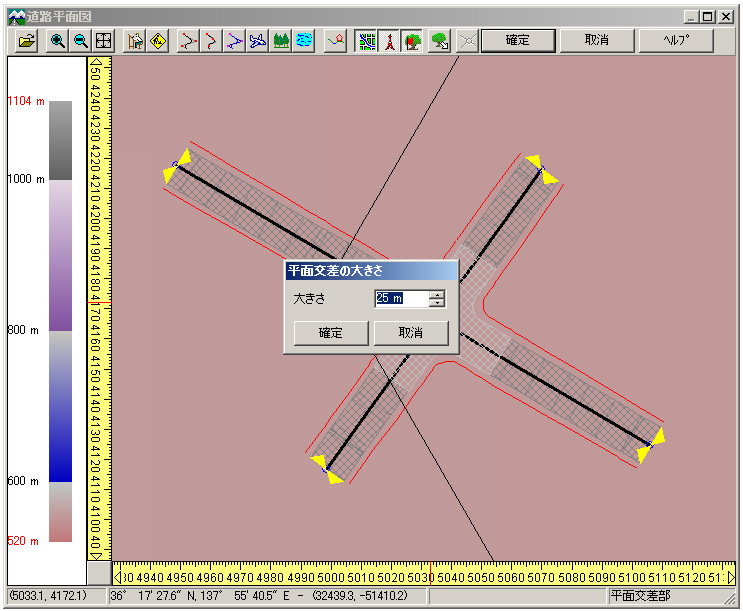Click the toolbar 取消 button
The height and width of the screenshot is (611, 743).
tap(597, 40)
